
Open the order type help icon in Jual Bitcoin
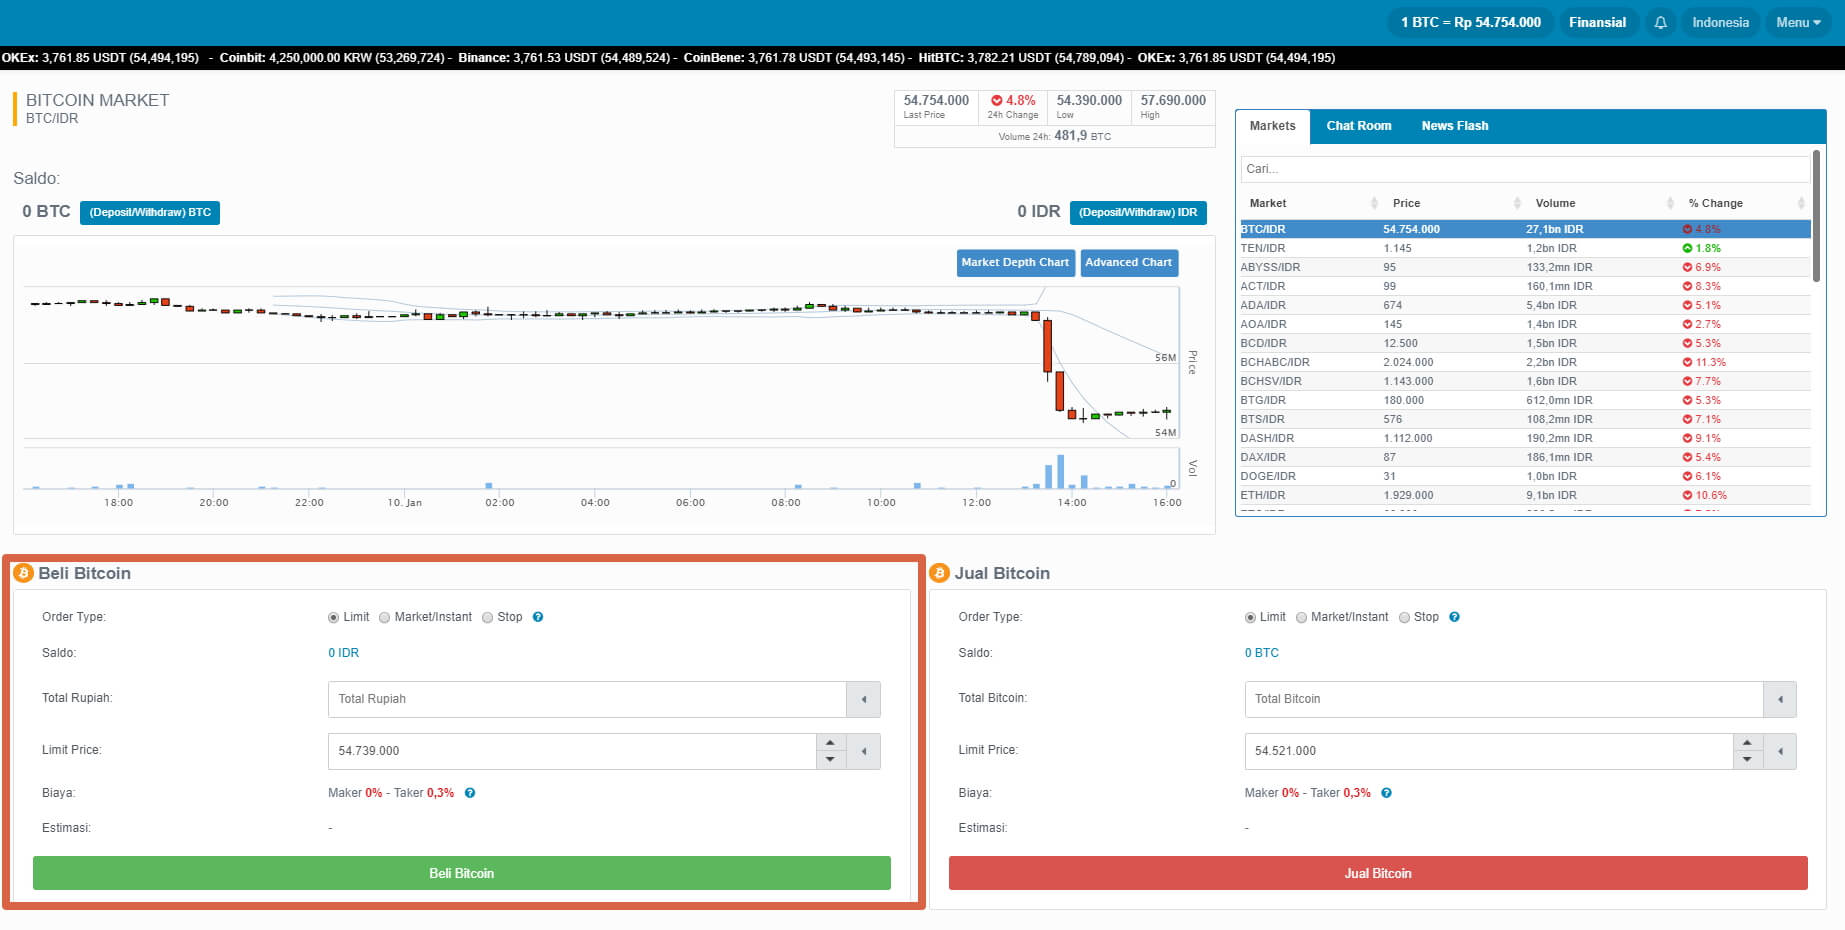point(1454,617)
